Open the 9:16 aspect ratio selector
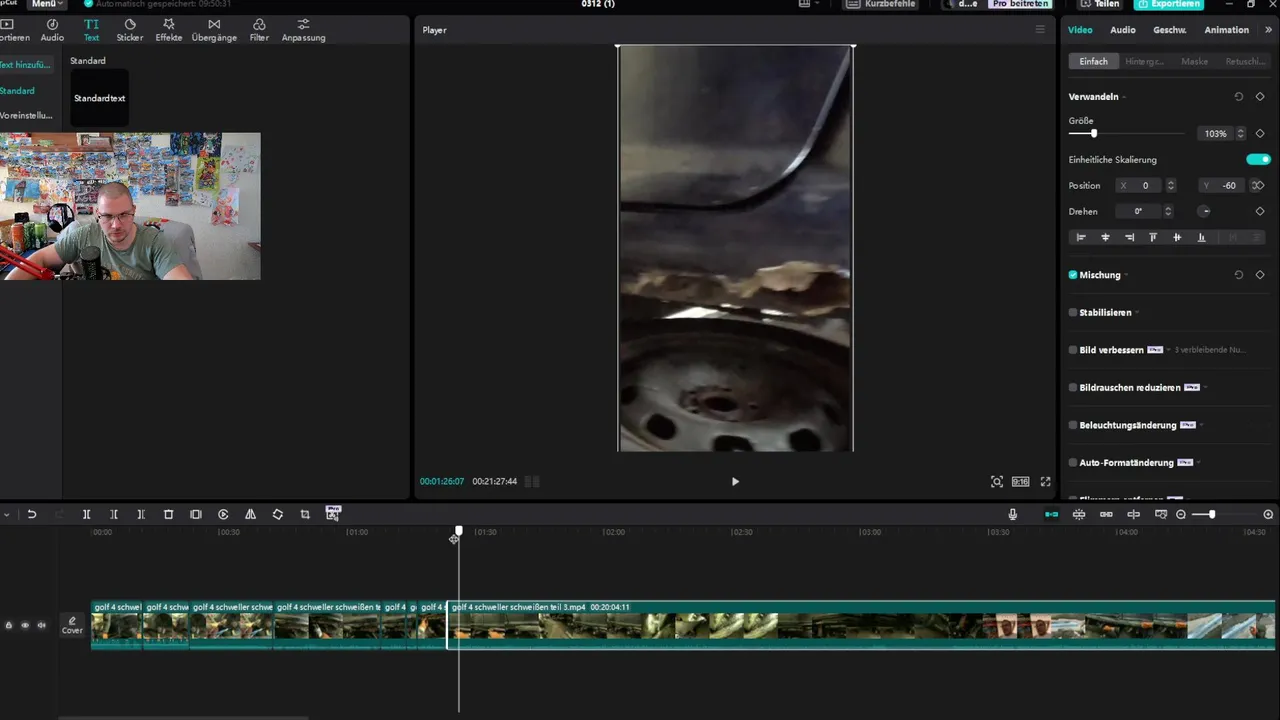 pyautogui.click(x=1020, y=481)
